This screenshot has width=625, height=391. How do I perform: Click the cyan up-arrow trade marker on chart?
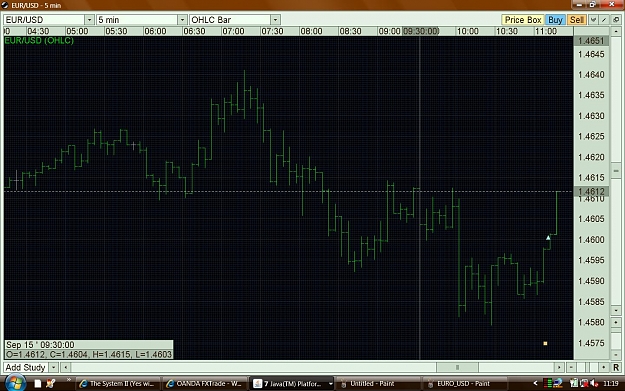(x=548, y=238)
